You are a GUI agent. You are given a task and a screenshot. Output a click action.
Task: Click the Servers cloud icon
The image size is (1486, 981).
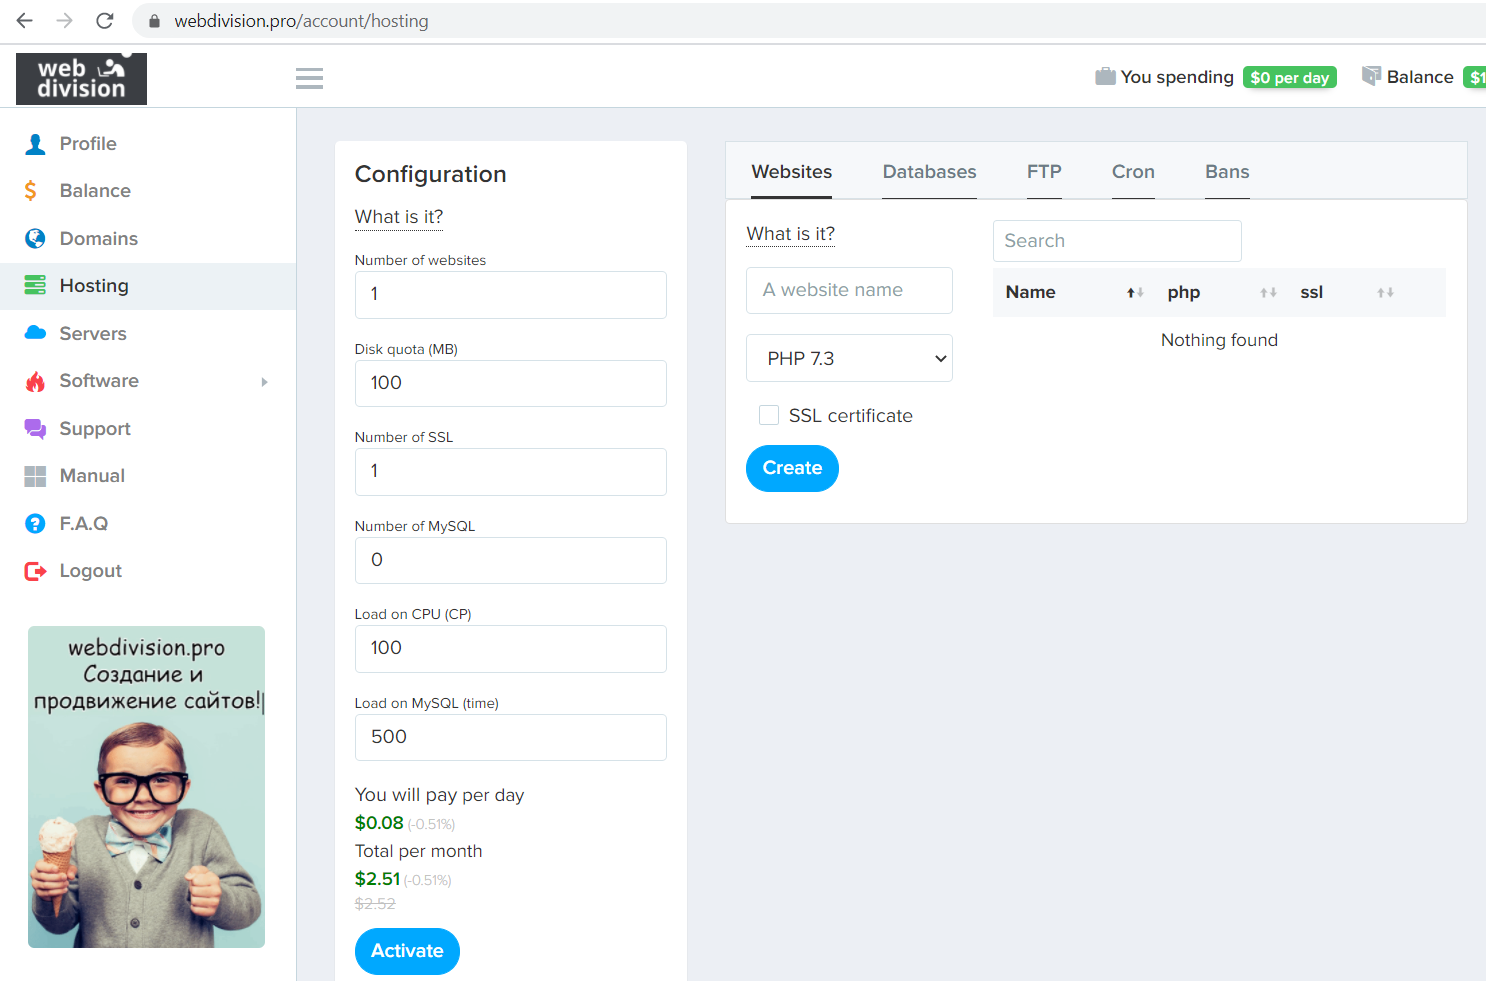pos(35,333)
